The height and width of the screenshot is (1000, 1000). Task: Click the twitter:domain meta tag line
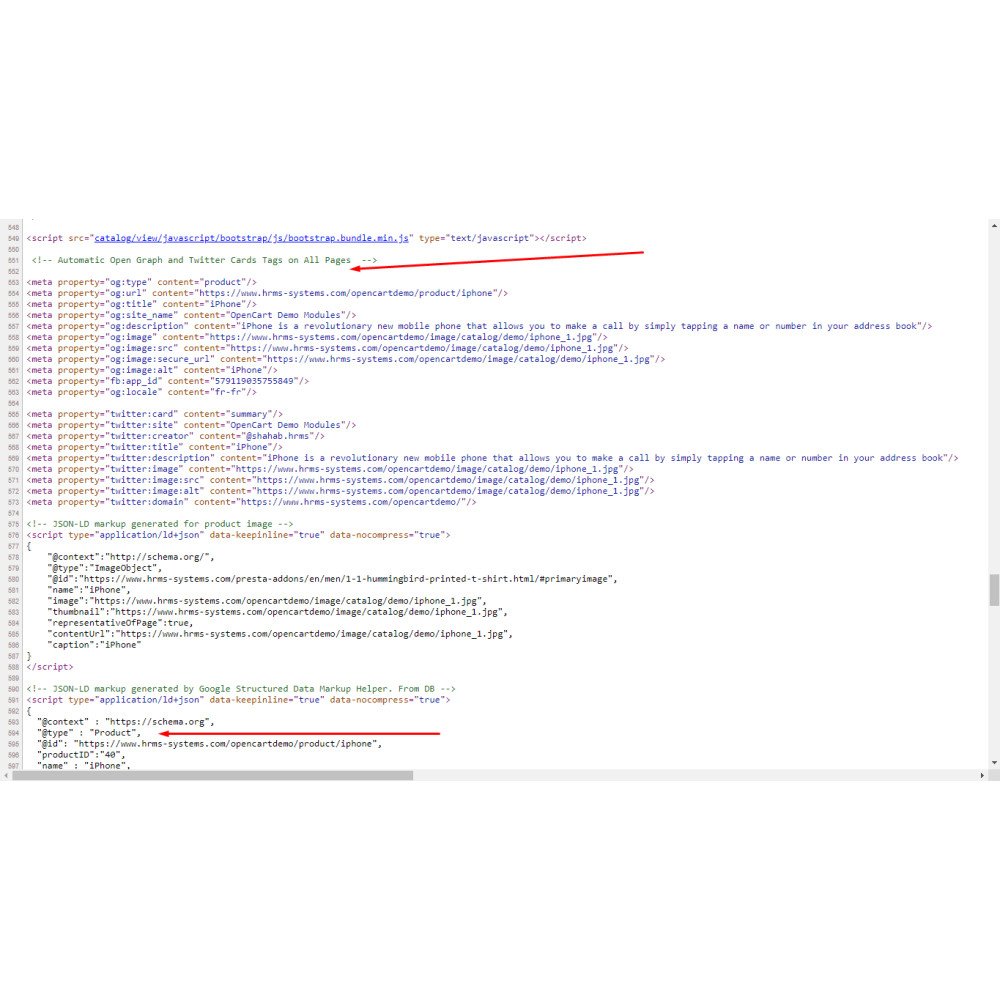[x=252, y=502]
